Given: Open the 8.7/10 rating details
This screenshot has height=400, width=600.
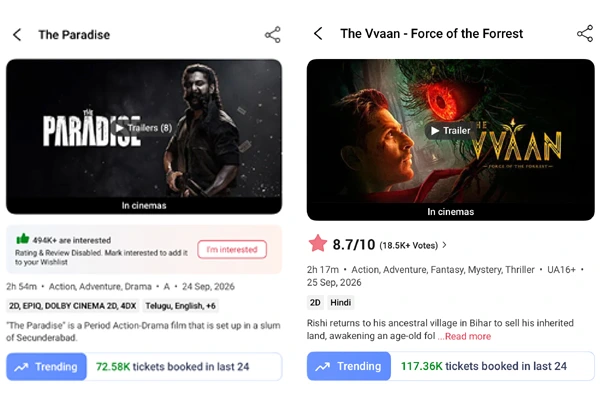Looking at the screenshot, I should pyautogui.click(x=354, y=244).
